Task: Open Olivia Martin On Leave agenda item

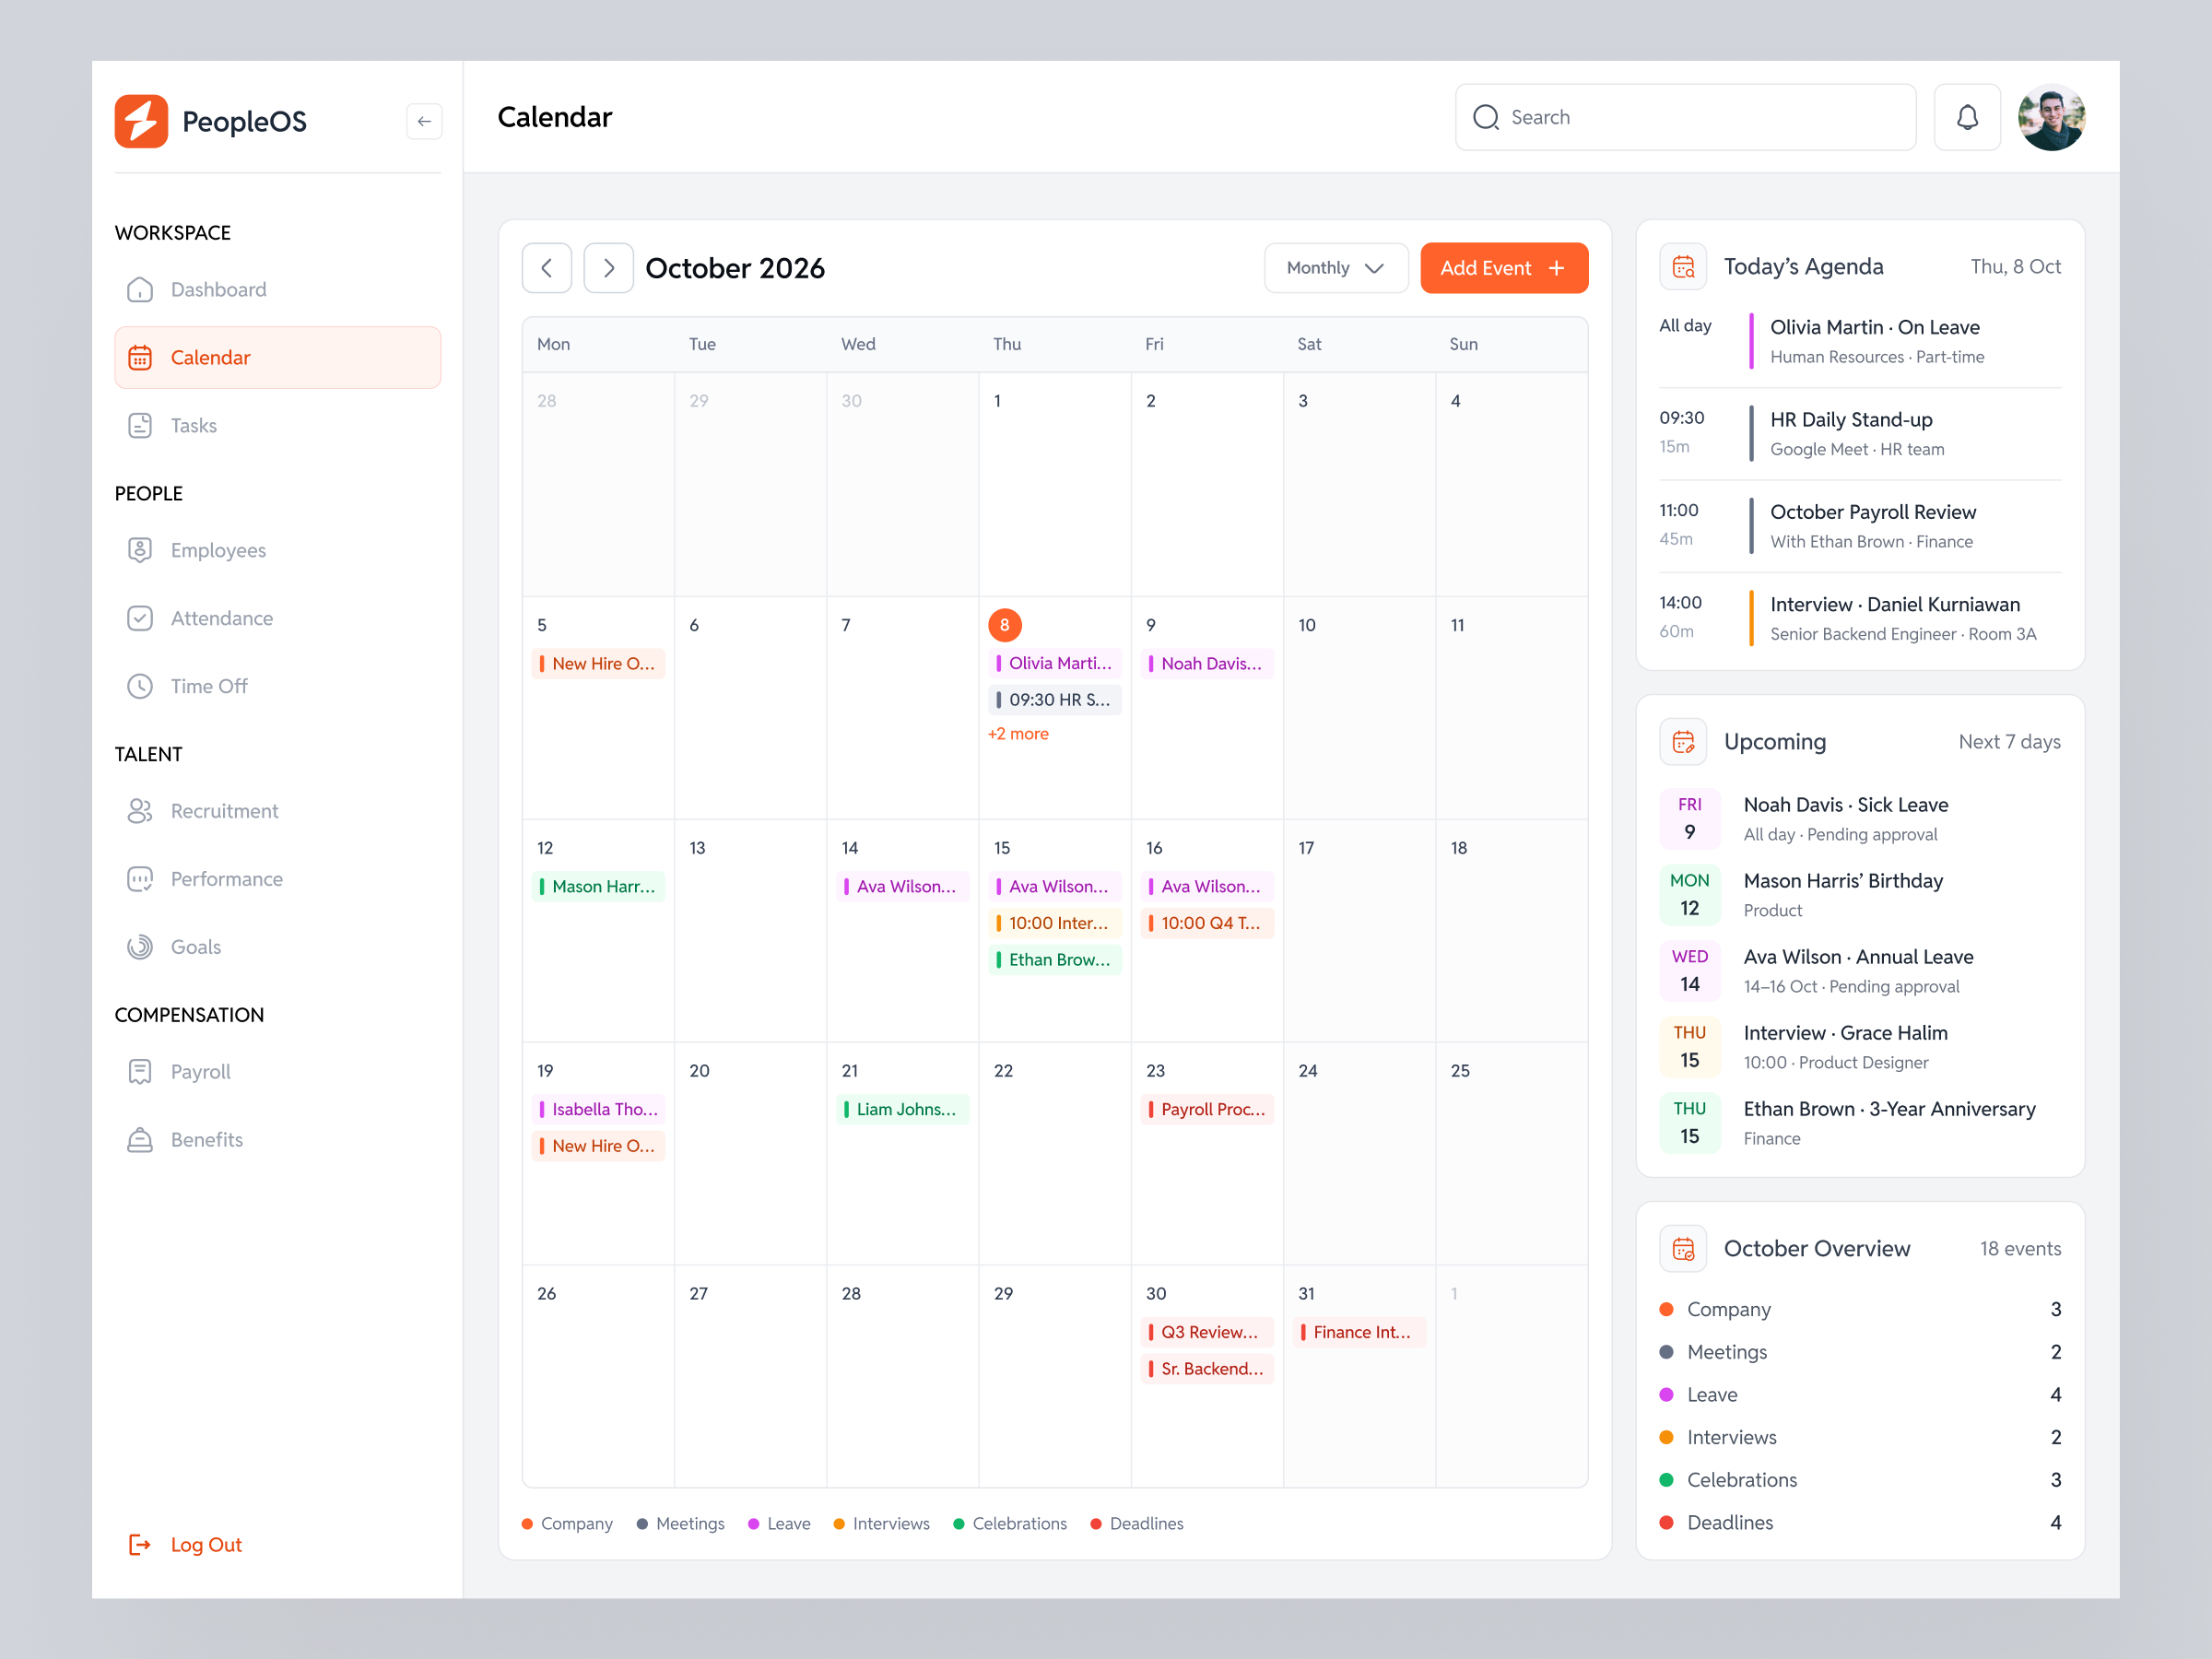Action: point(1860,341)
